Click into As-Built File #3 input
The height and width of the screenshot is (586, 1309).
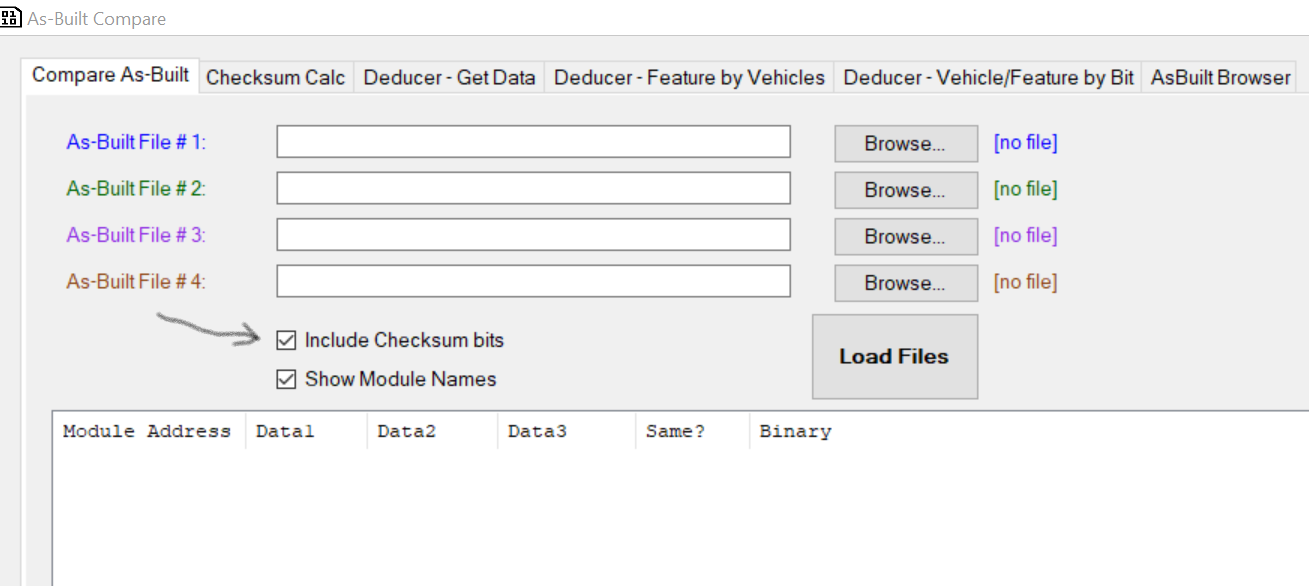coord(533,235)
